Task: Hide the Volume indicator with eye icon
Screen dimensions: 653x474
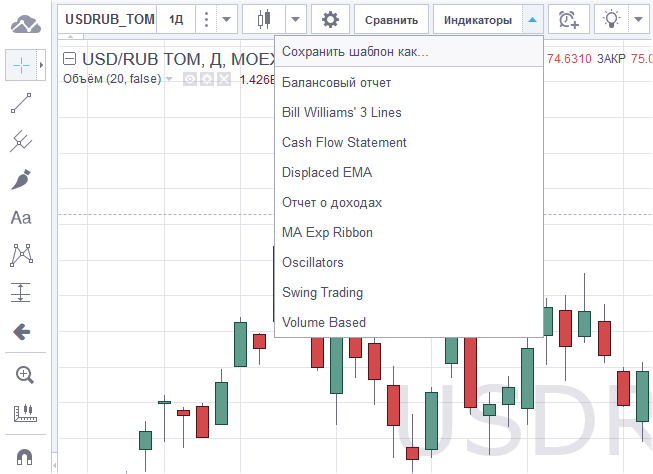Action: [x=190, y=79]
